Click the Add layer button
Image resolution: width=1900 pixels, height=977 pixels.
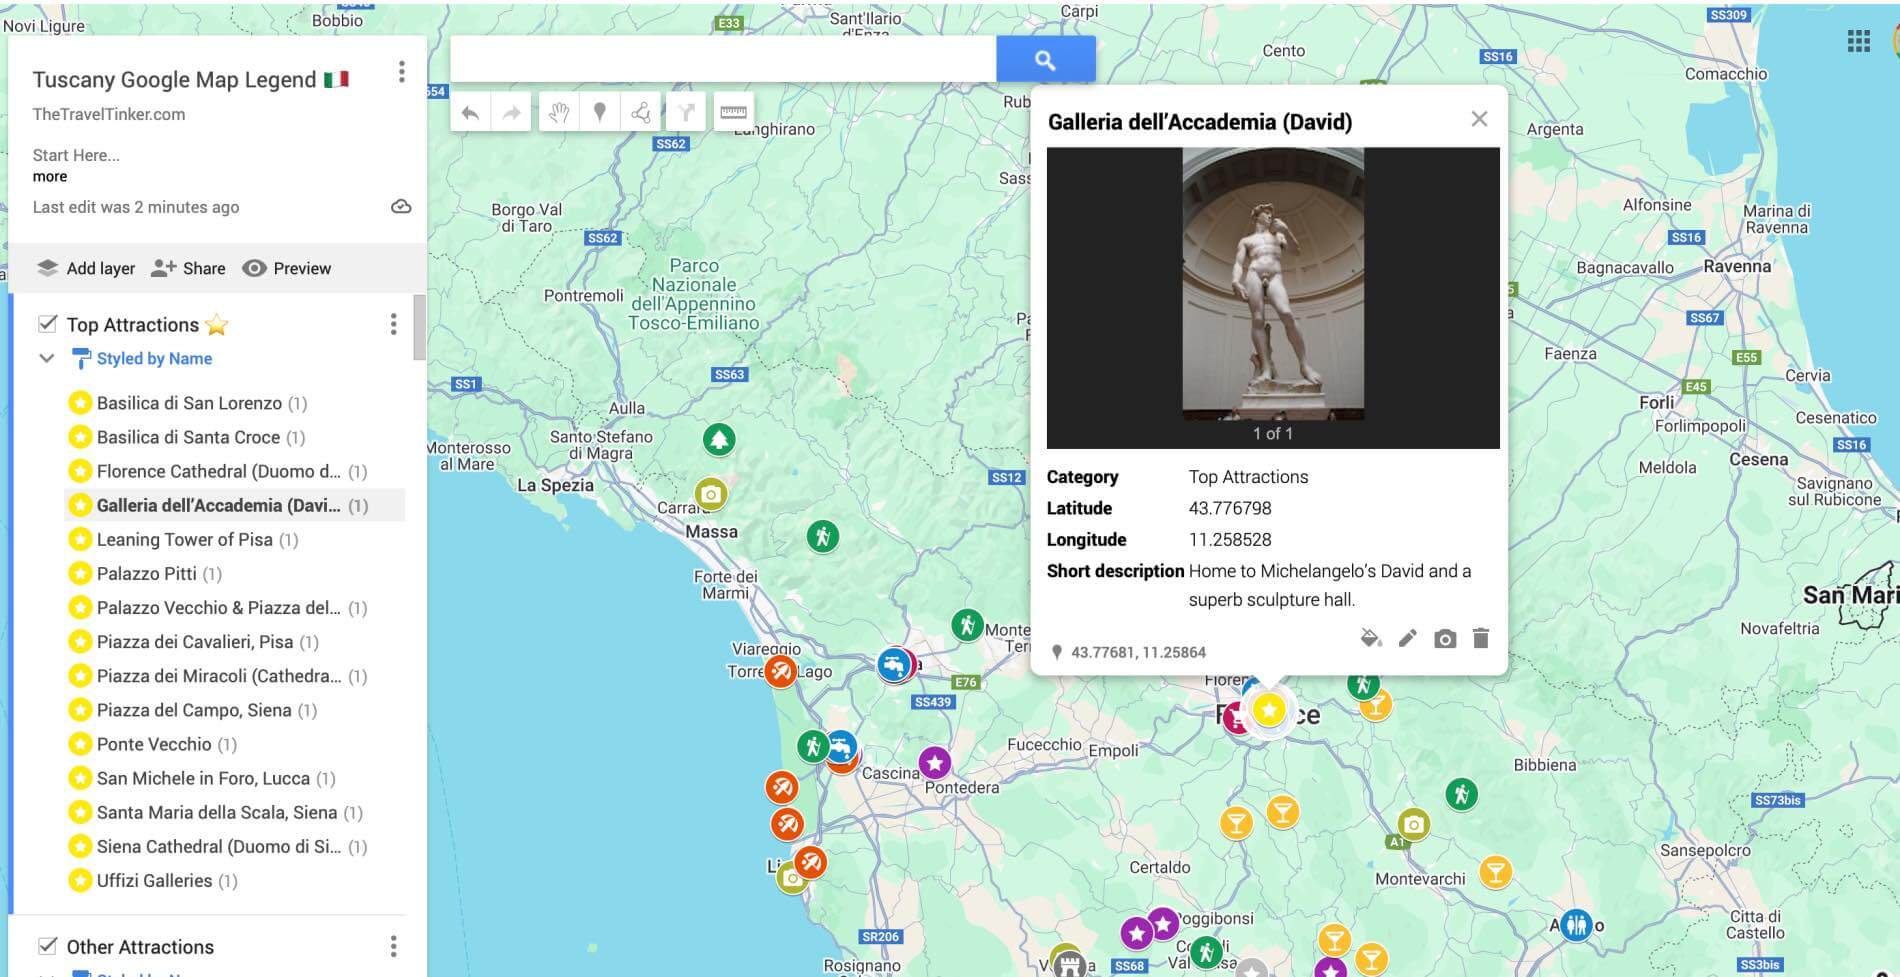(x=86, y=268)
